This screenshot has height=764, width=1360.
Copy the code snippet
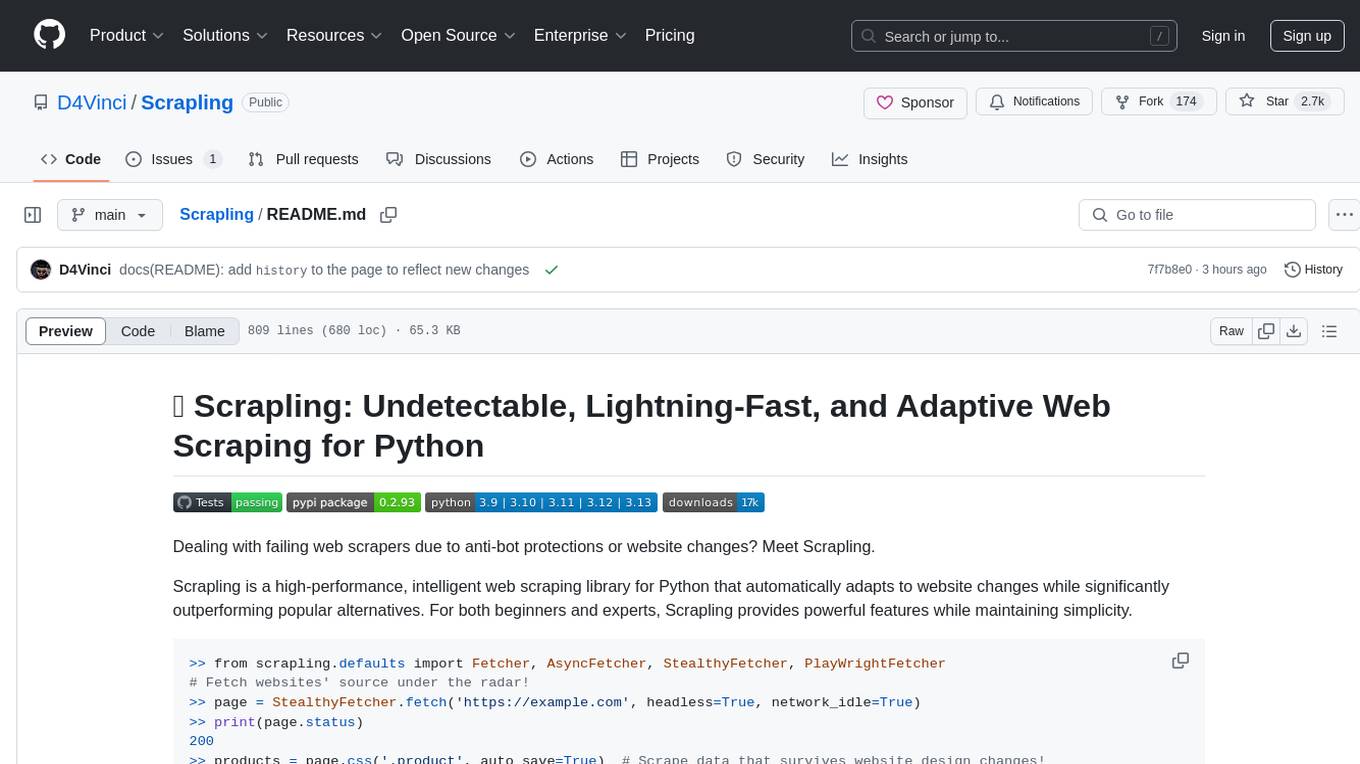[1180, 661]
